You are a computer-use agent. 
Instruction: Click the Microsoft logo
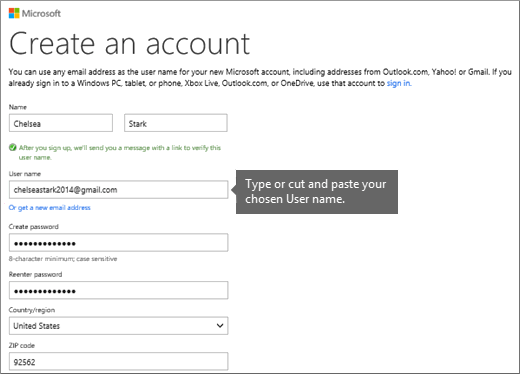[x=35, y=13]
